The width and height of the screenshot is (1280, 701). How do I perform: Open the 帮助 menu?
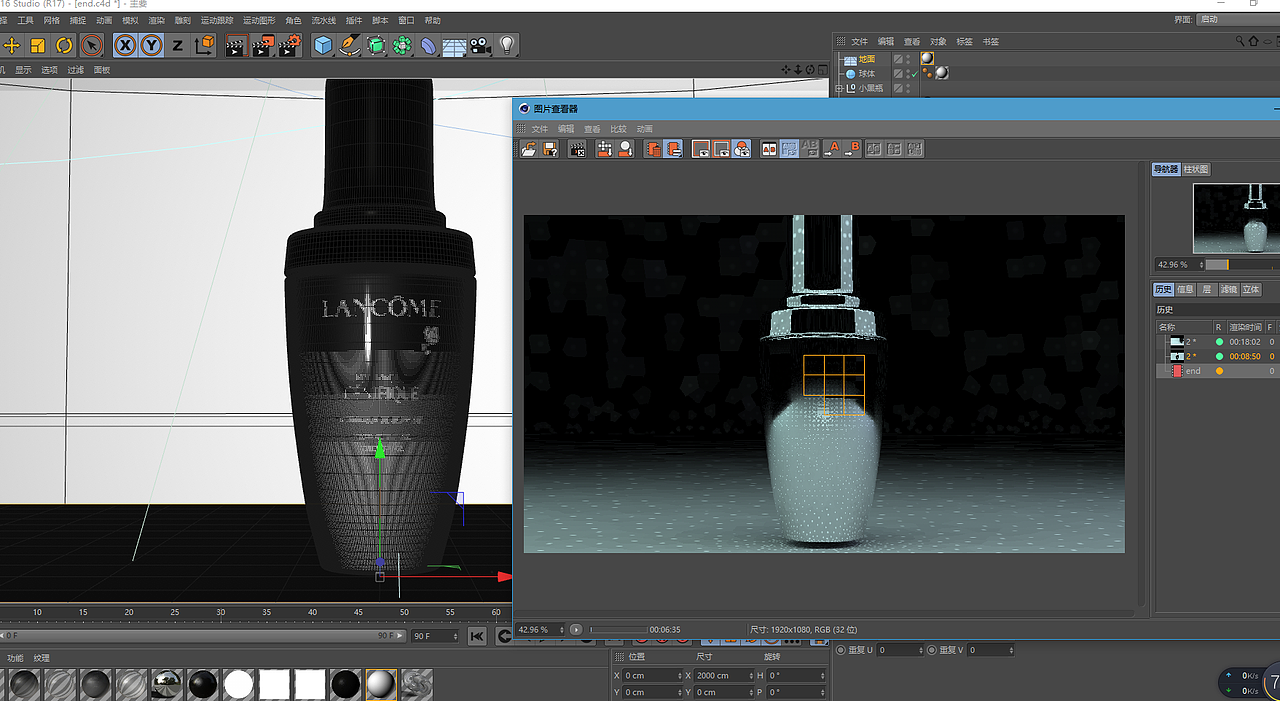pos(432,20)
